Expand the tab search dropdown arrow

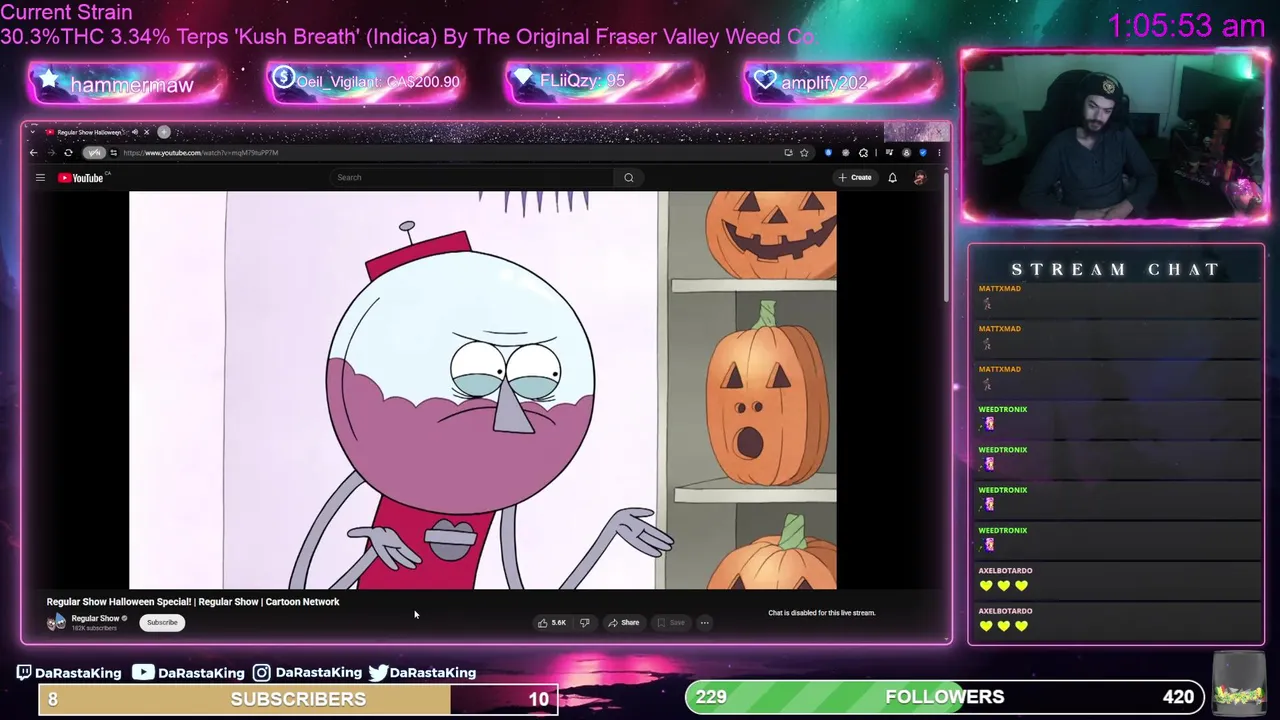pos(32,132)
